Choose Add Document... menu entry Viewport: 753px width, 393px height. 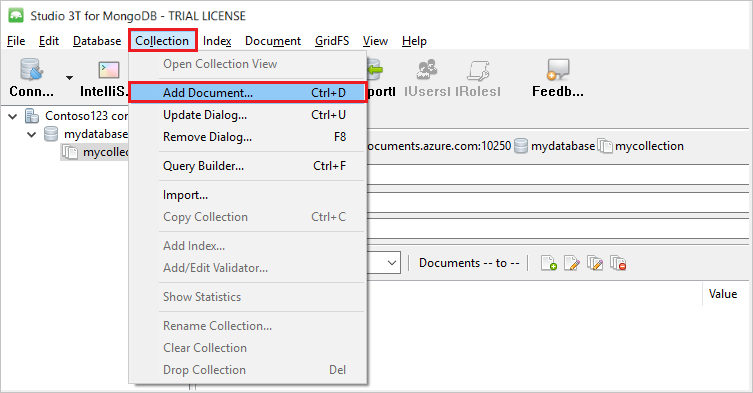click(x=248, y=93)
